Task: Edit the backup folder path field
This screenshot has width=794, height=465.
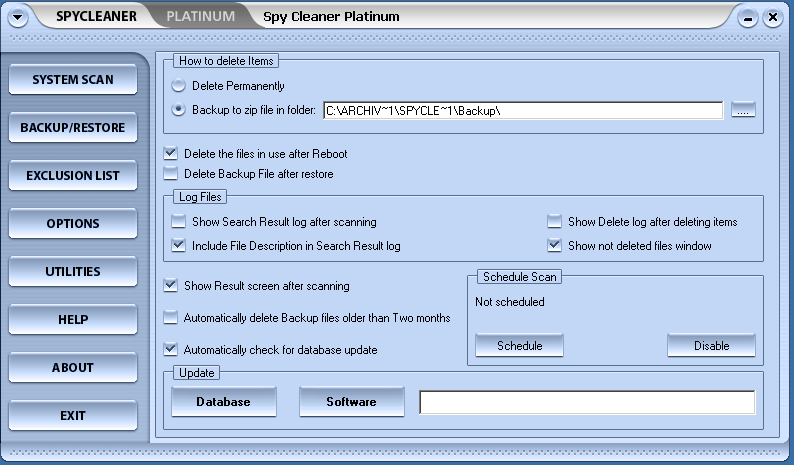Action: 523,110
